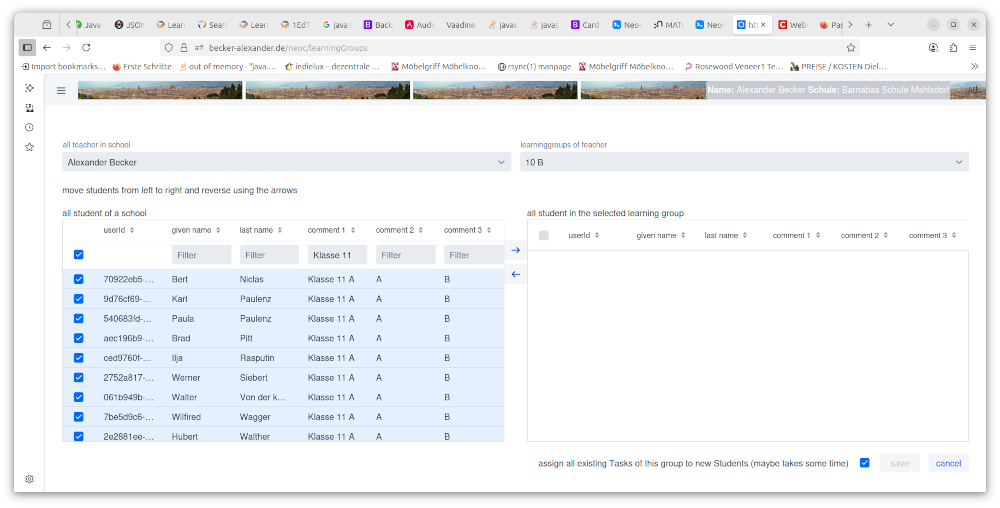Toggle the Firefox sidebar button
The height and width of the screenshot is (508, 1000).
[x=27, y=47]
